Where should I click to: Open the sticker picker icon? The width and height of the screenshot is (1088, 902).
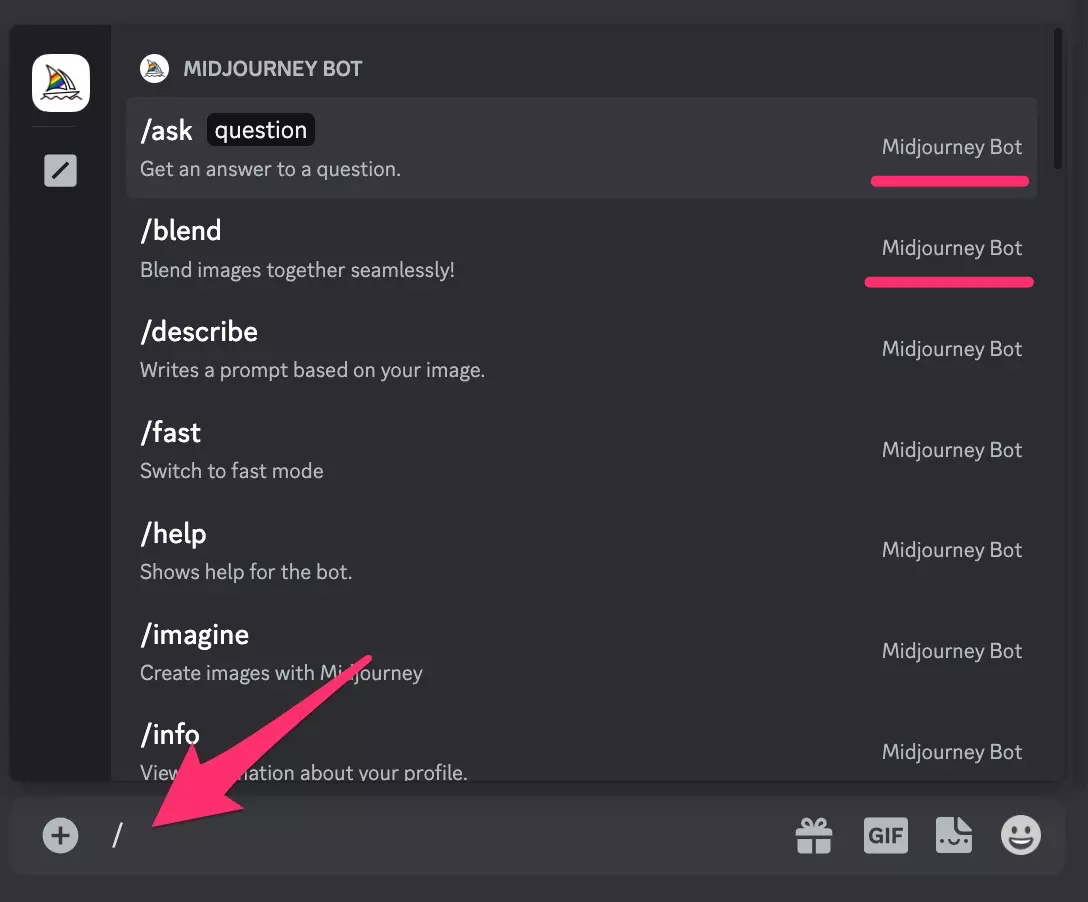pos(954,835)
